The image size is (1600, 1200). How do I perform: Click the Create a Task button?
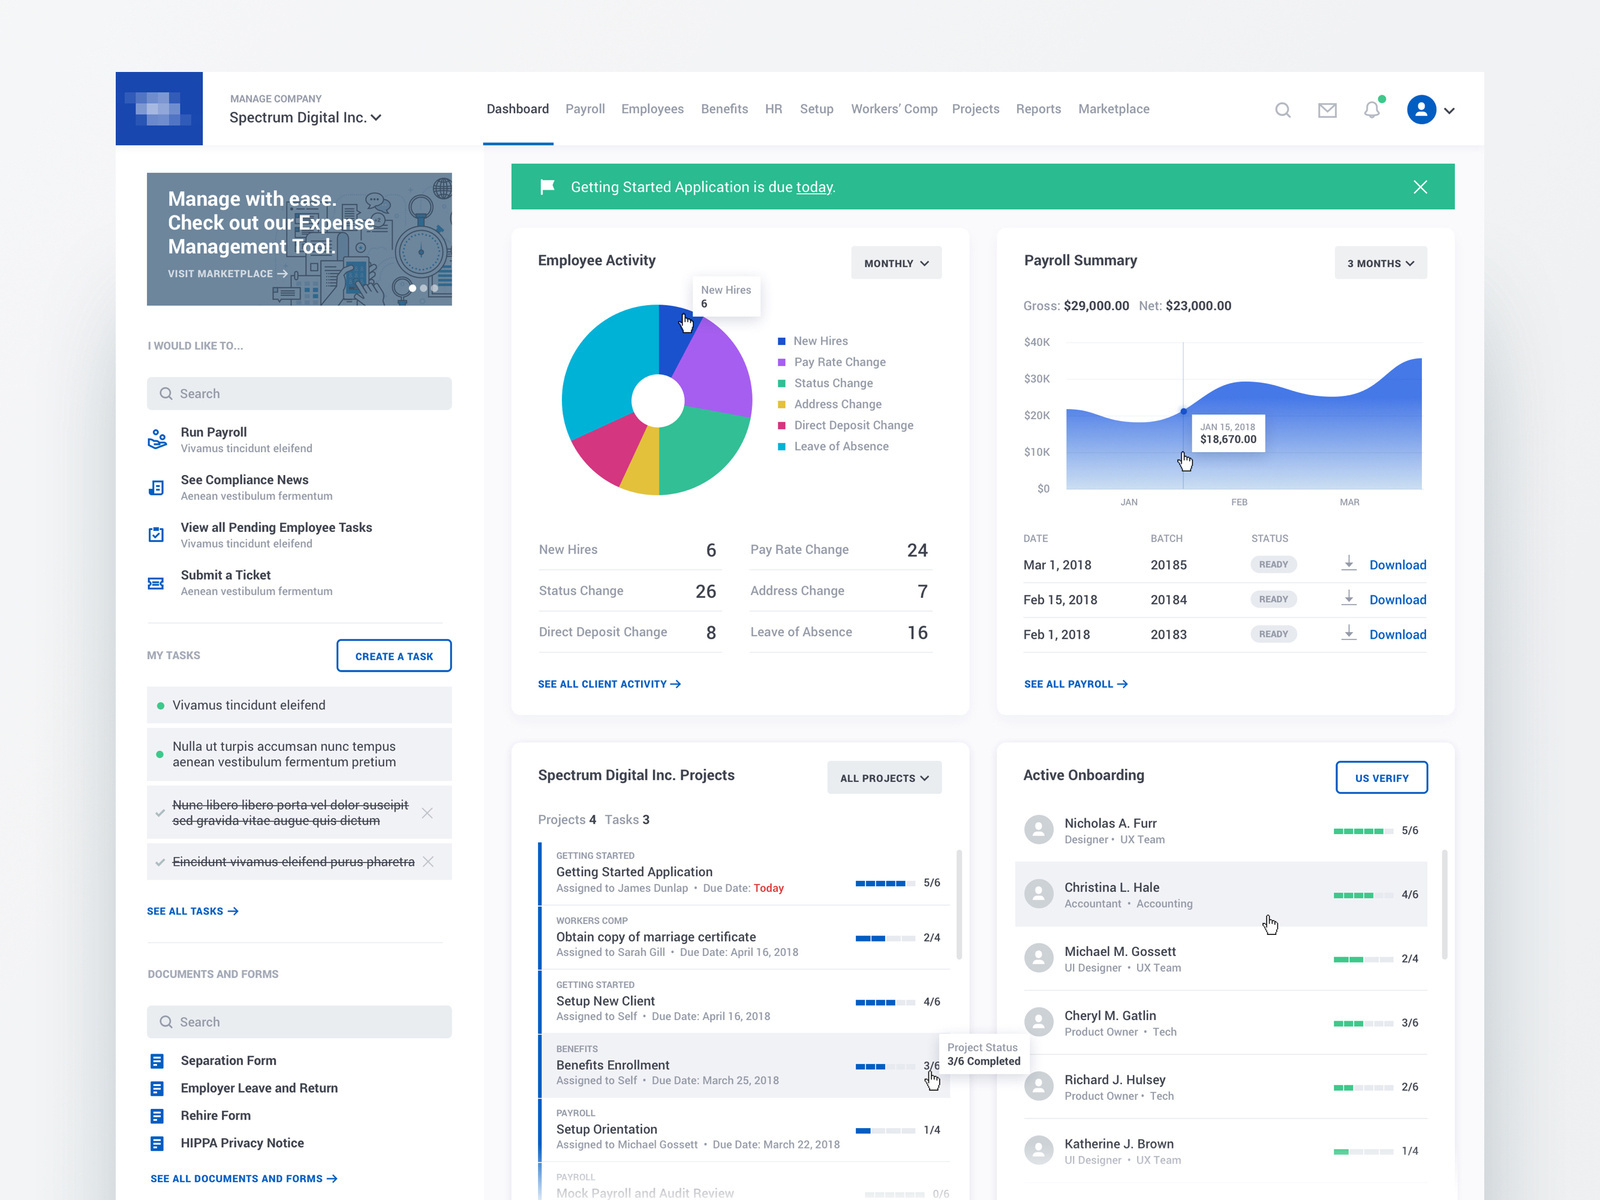tap(394, 656)
